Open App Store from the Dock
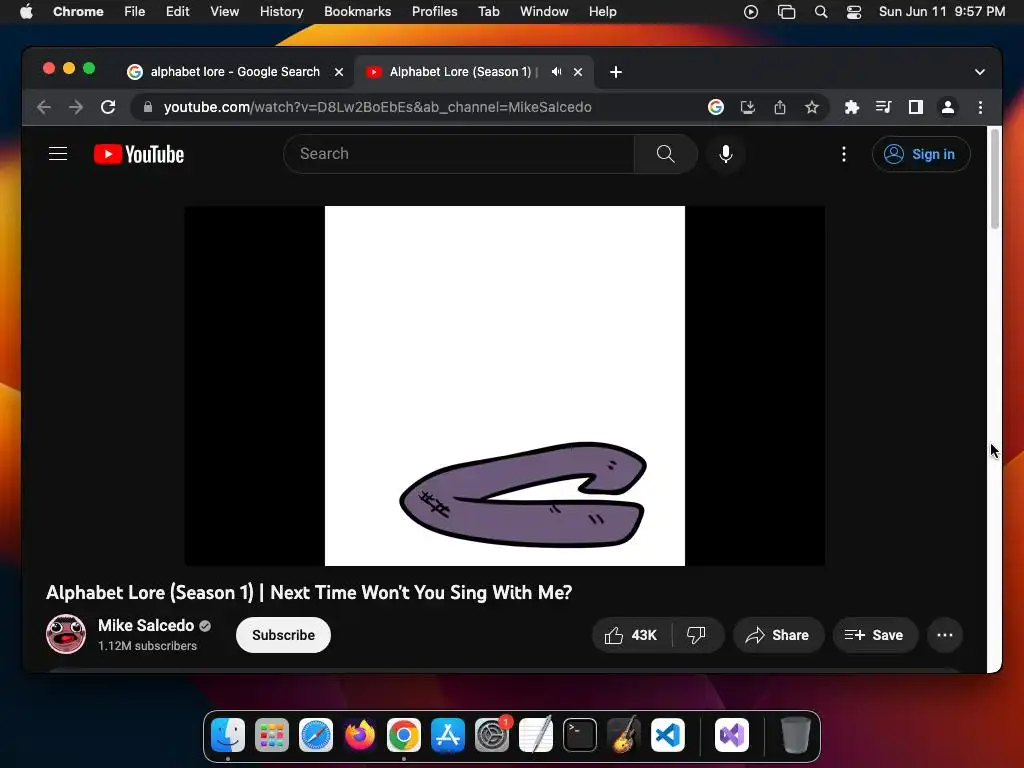This screenshot has height=768, width=1024. point(447,735)
